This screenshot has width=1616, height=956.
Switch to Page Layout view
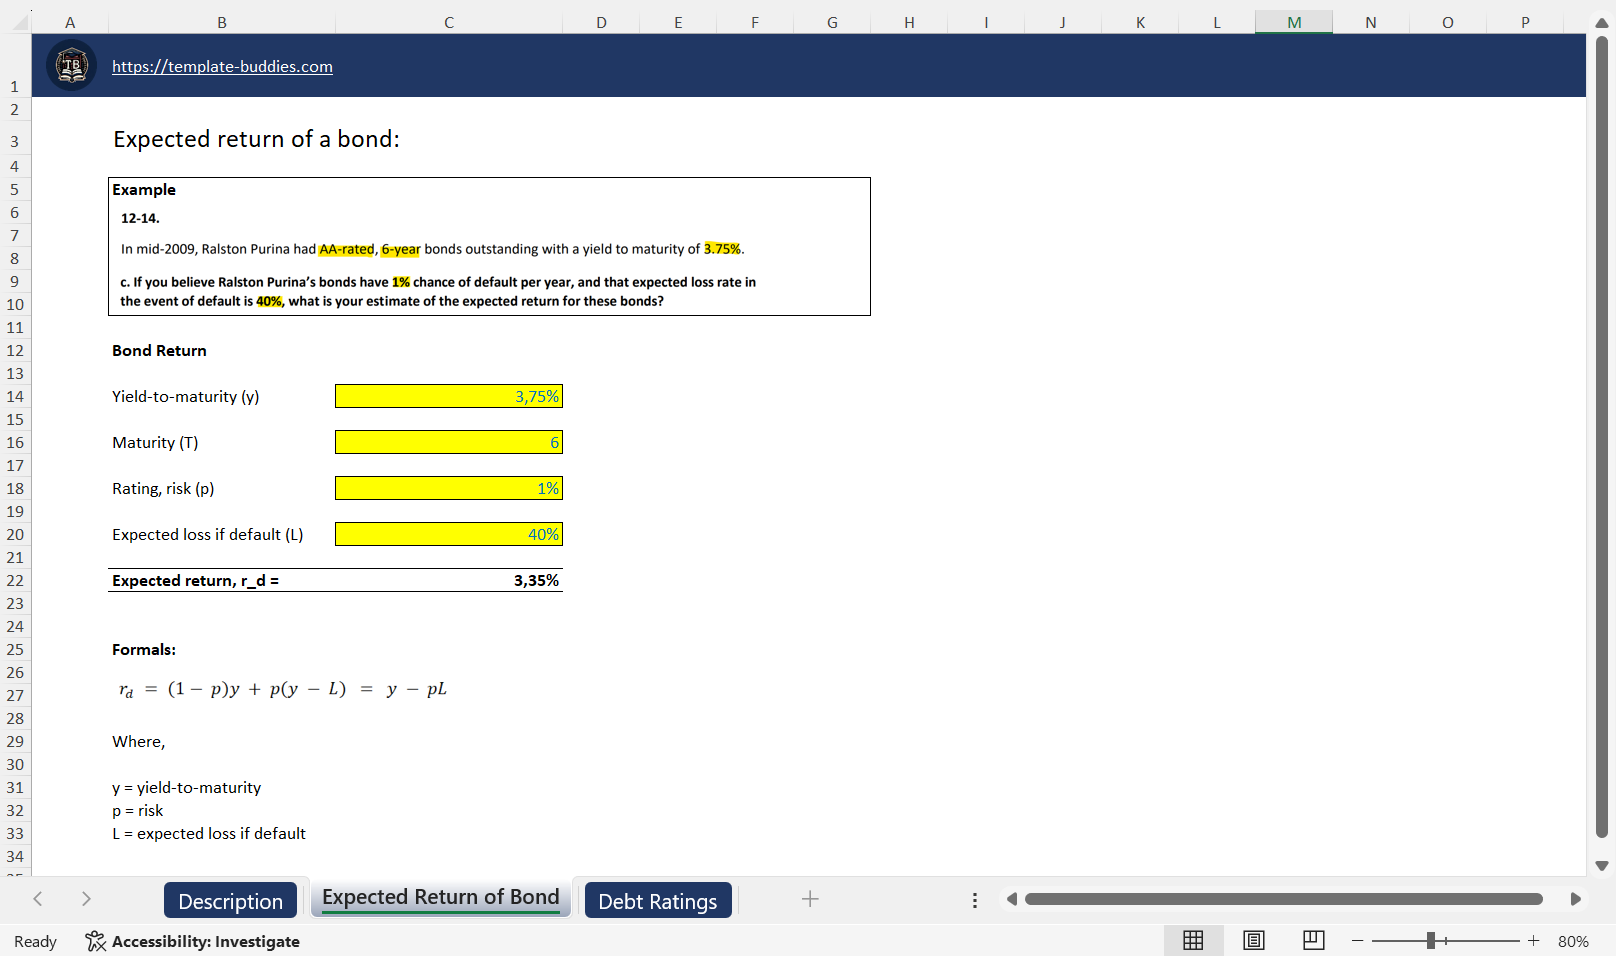coord(1253,940)
